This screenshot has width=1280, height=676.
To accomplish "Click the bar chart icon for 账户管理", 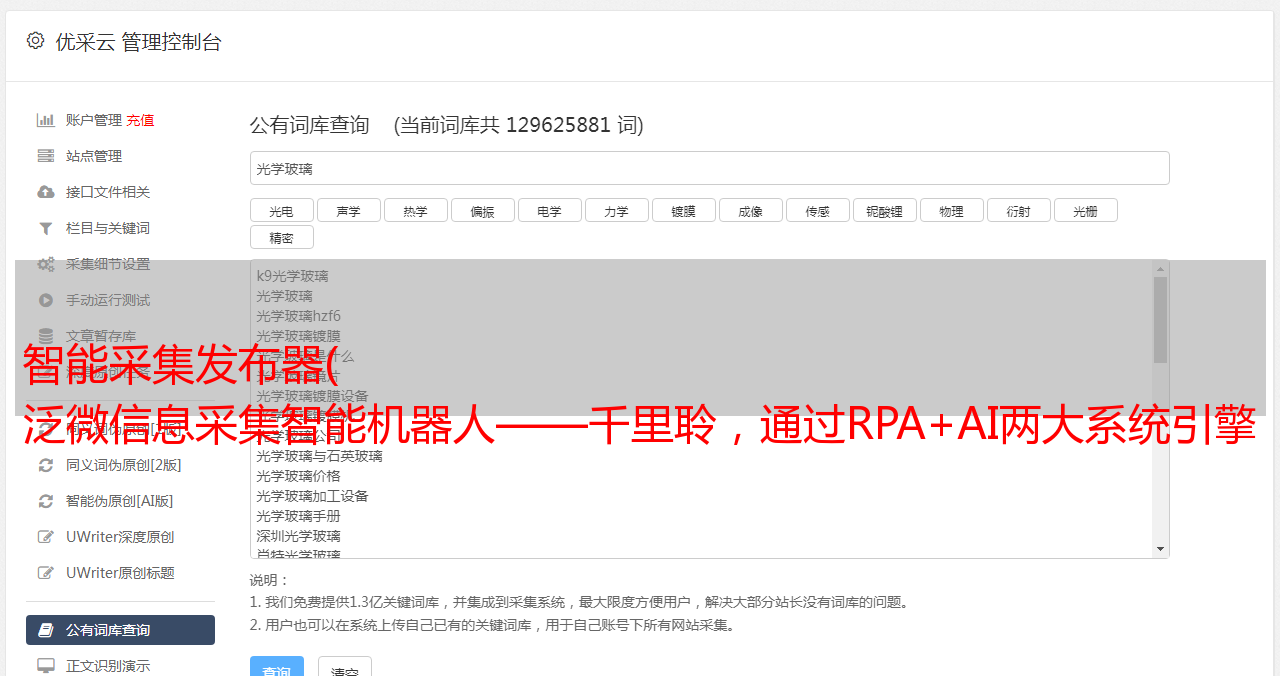I will coord(45,120).
